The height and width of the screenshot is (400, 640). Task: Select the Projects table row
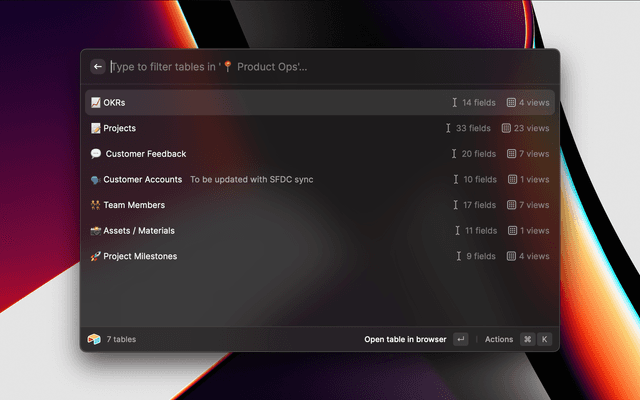point(320,128)
